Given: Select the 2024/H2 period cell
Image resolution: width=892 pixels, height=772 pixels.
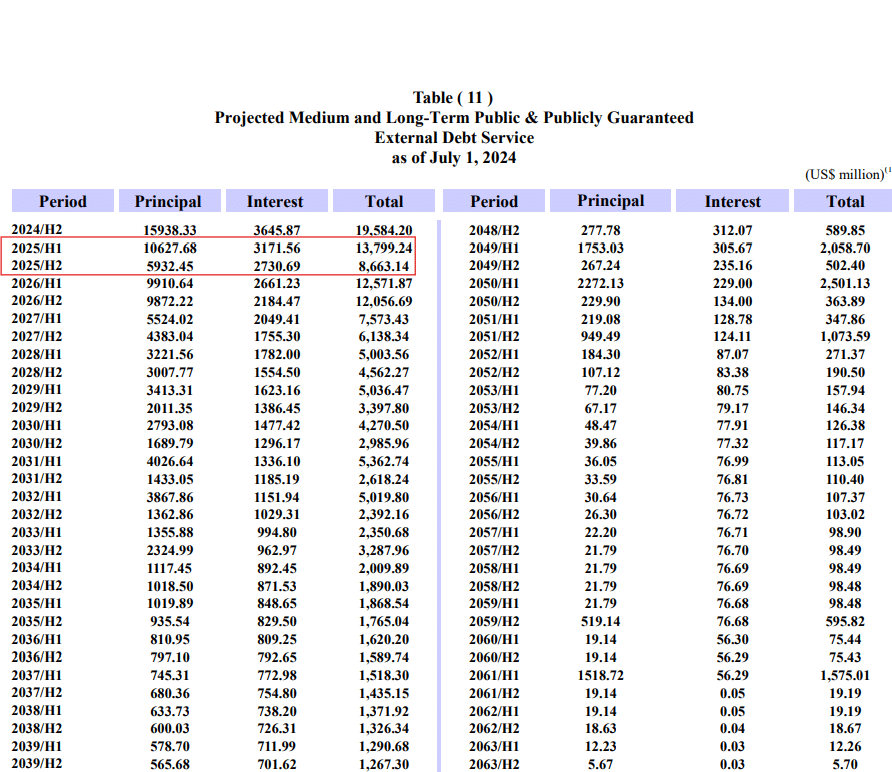Looking at the screenshot, I should (x=36, y=230).
